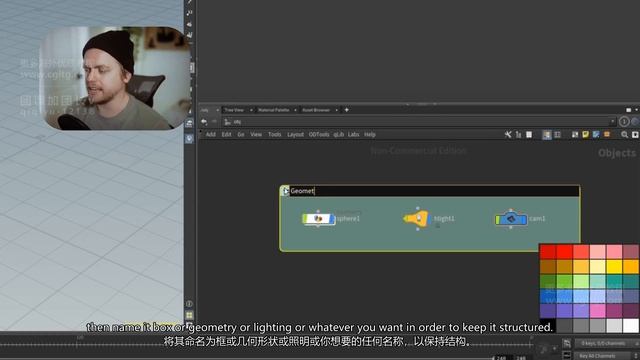Click the rightmost icon beside the search magnifier
Image resolution: width=640 pixels, height=360 pixels.
click(635, 134)
